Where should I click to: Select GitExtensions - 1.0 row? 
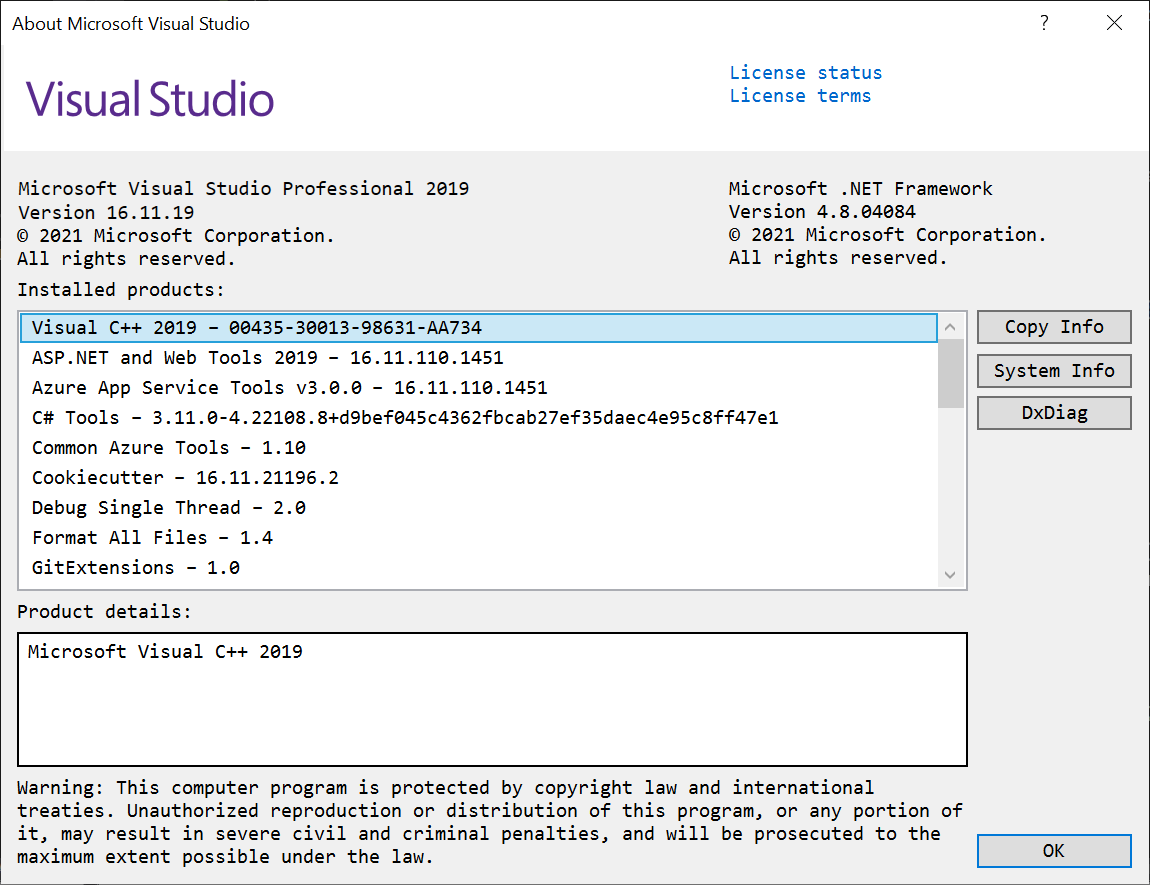[x=479, y=568]
